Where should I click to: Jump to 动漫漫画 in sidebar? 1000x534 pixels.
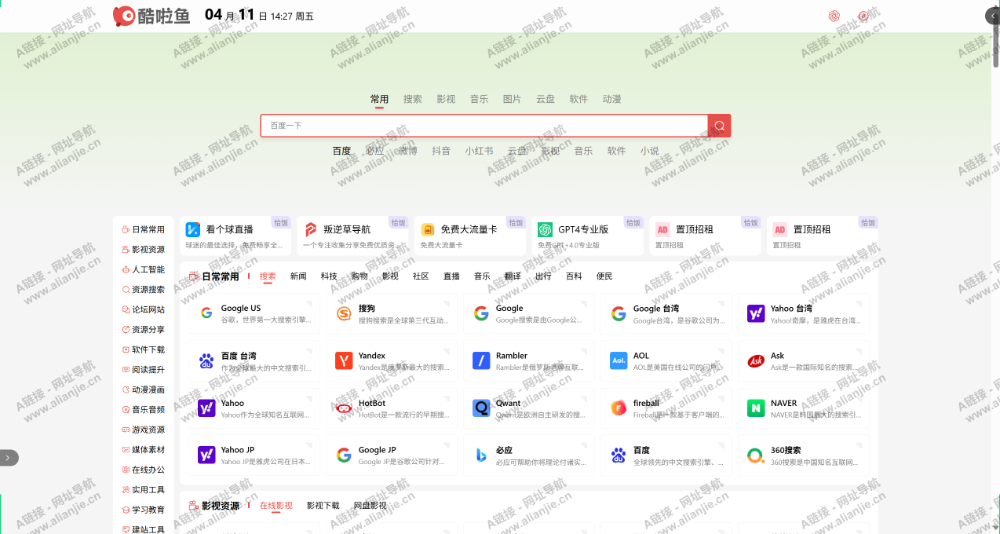point(143,390)
